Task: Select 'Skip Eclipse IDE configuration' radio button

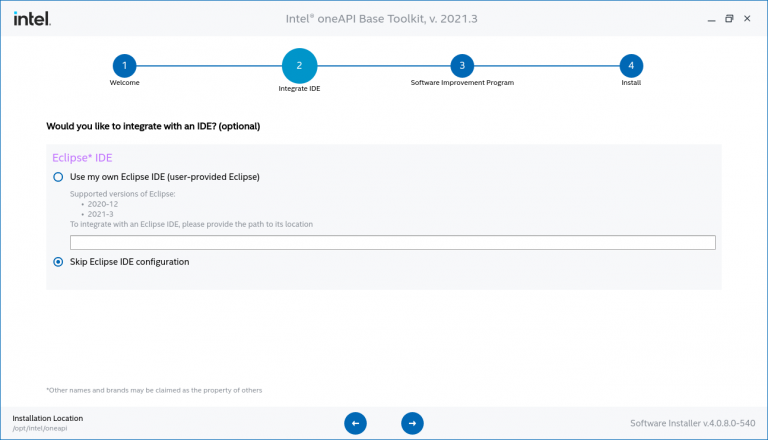Action: [x=58, y=262]
